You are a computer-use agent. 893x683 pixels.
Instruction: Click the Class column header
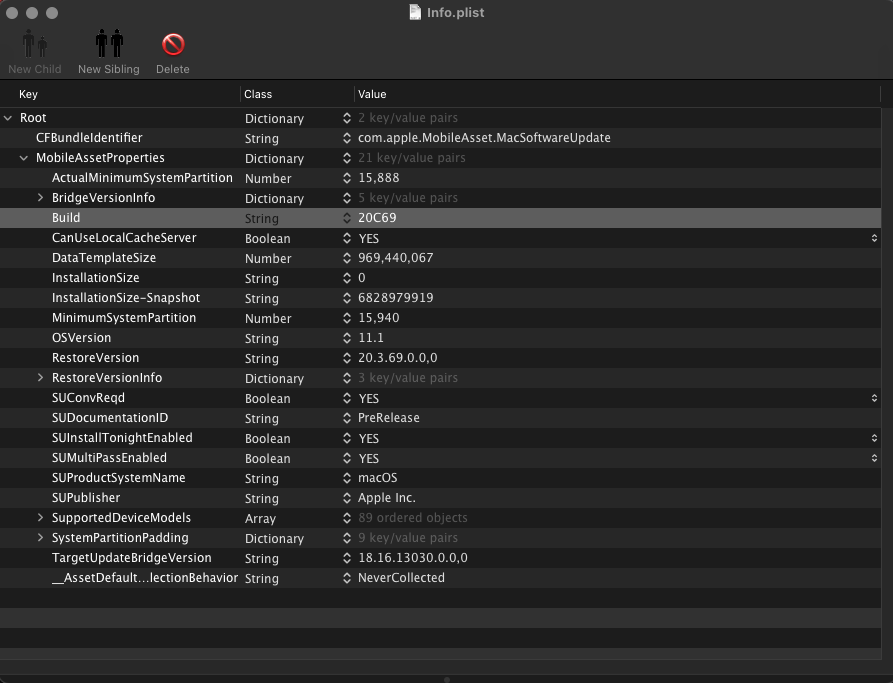pyautogui.click(x=258, y=94)
